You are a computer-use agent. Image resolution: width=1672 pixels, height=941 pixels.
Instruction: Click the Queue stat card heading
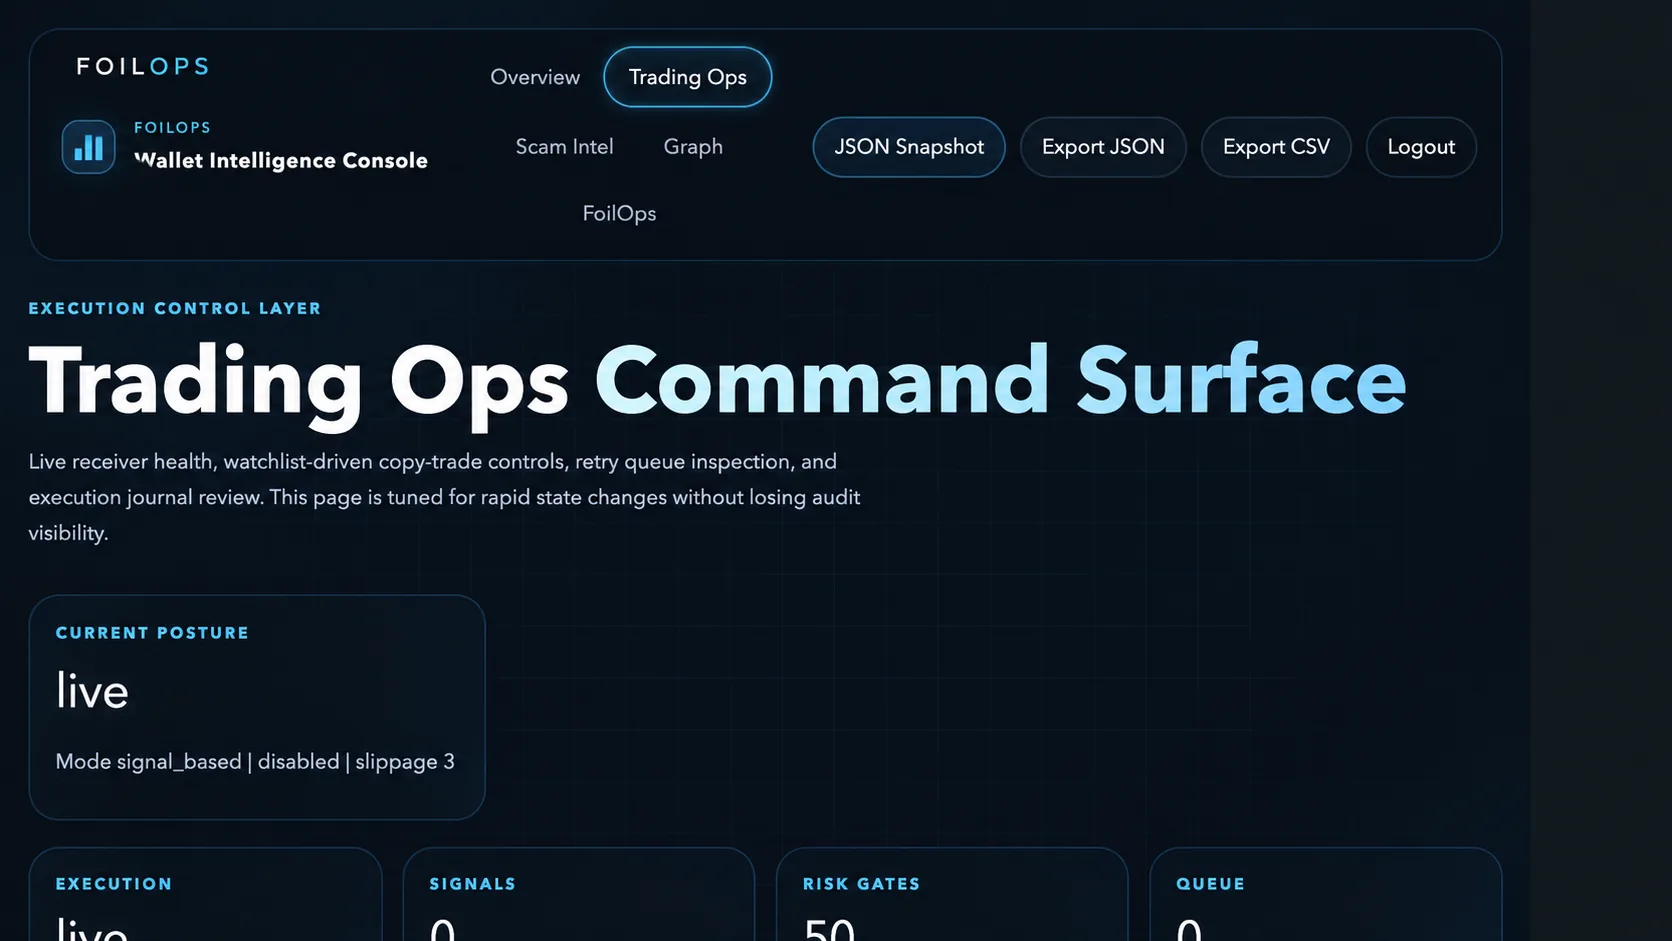(1211, 884)
